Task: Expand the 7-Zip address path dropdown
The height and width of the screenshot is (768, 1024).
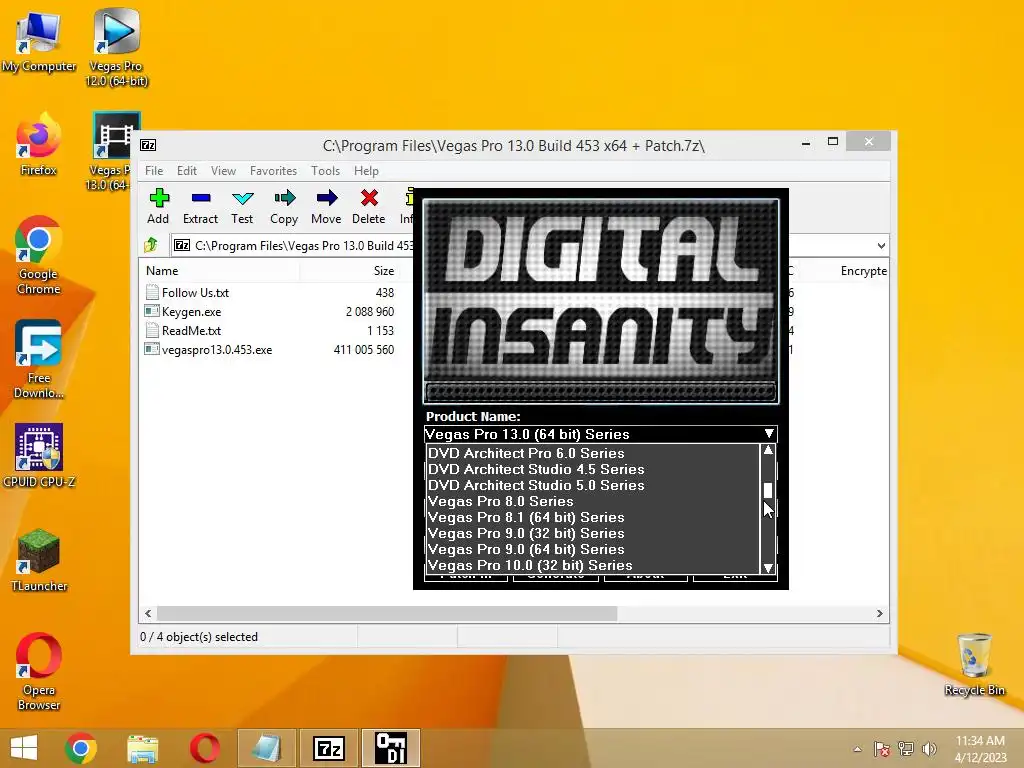Action: (881, 246)
